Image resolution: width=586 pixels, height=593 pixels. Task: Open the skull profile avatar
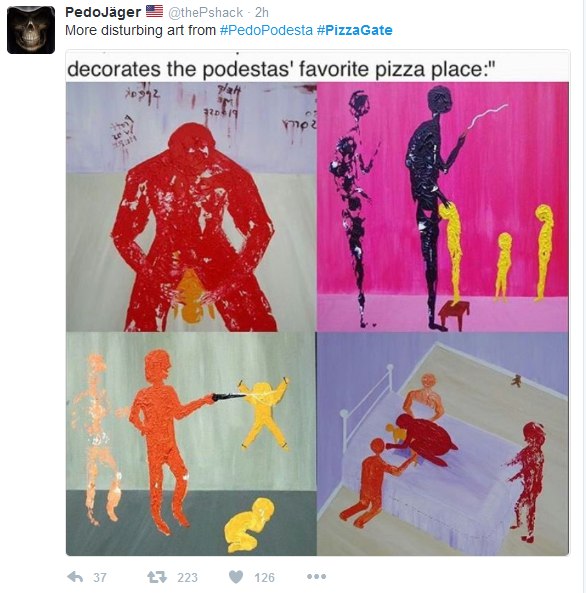31,30
